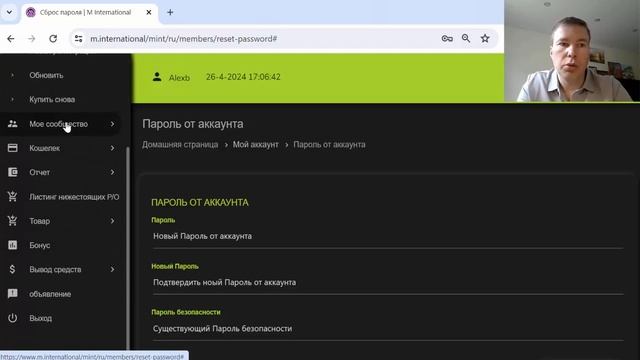Click the Alexb username in header

point(179,78)
